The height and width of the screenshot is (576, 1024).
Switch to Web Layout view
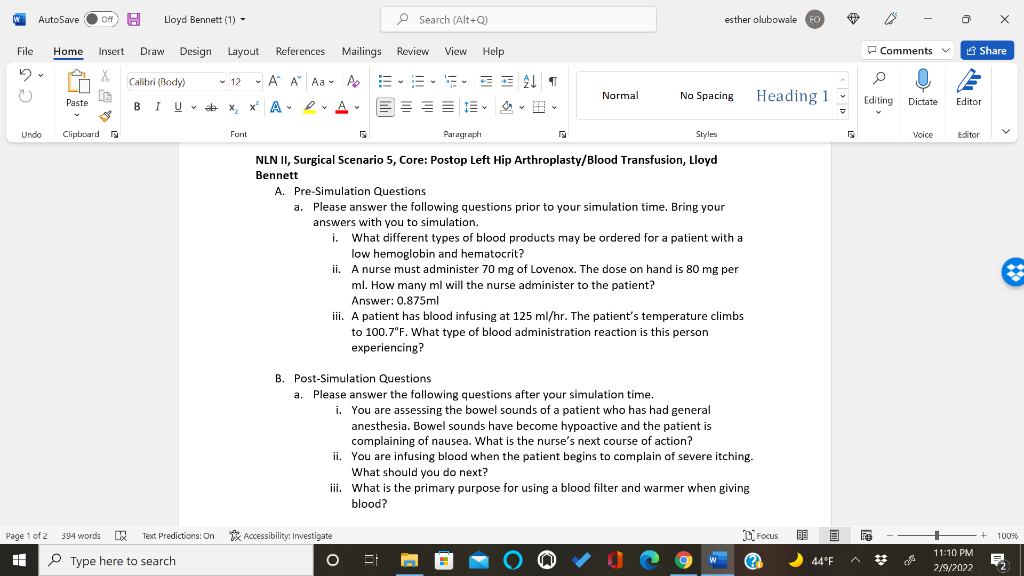click(867, 536)
